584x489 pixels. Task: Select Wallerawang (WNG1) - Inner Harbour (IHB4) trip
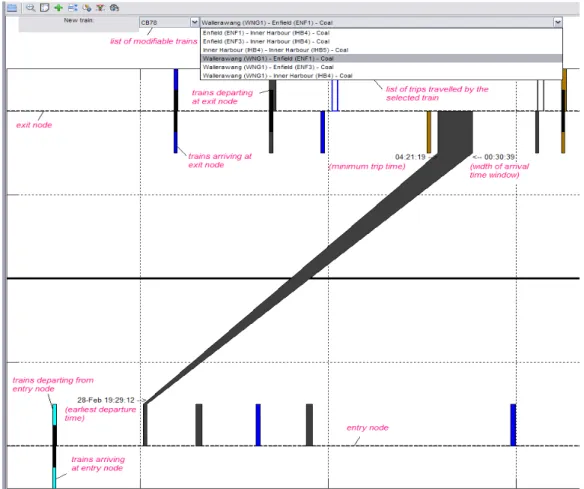click(x=381, y=76)
